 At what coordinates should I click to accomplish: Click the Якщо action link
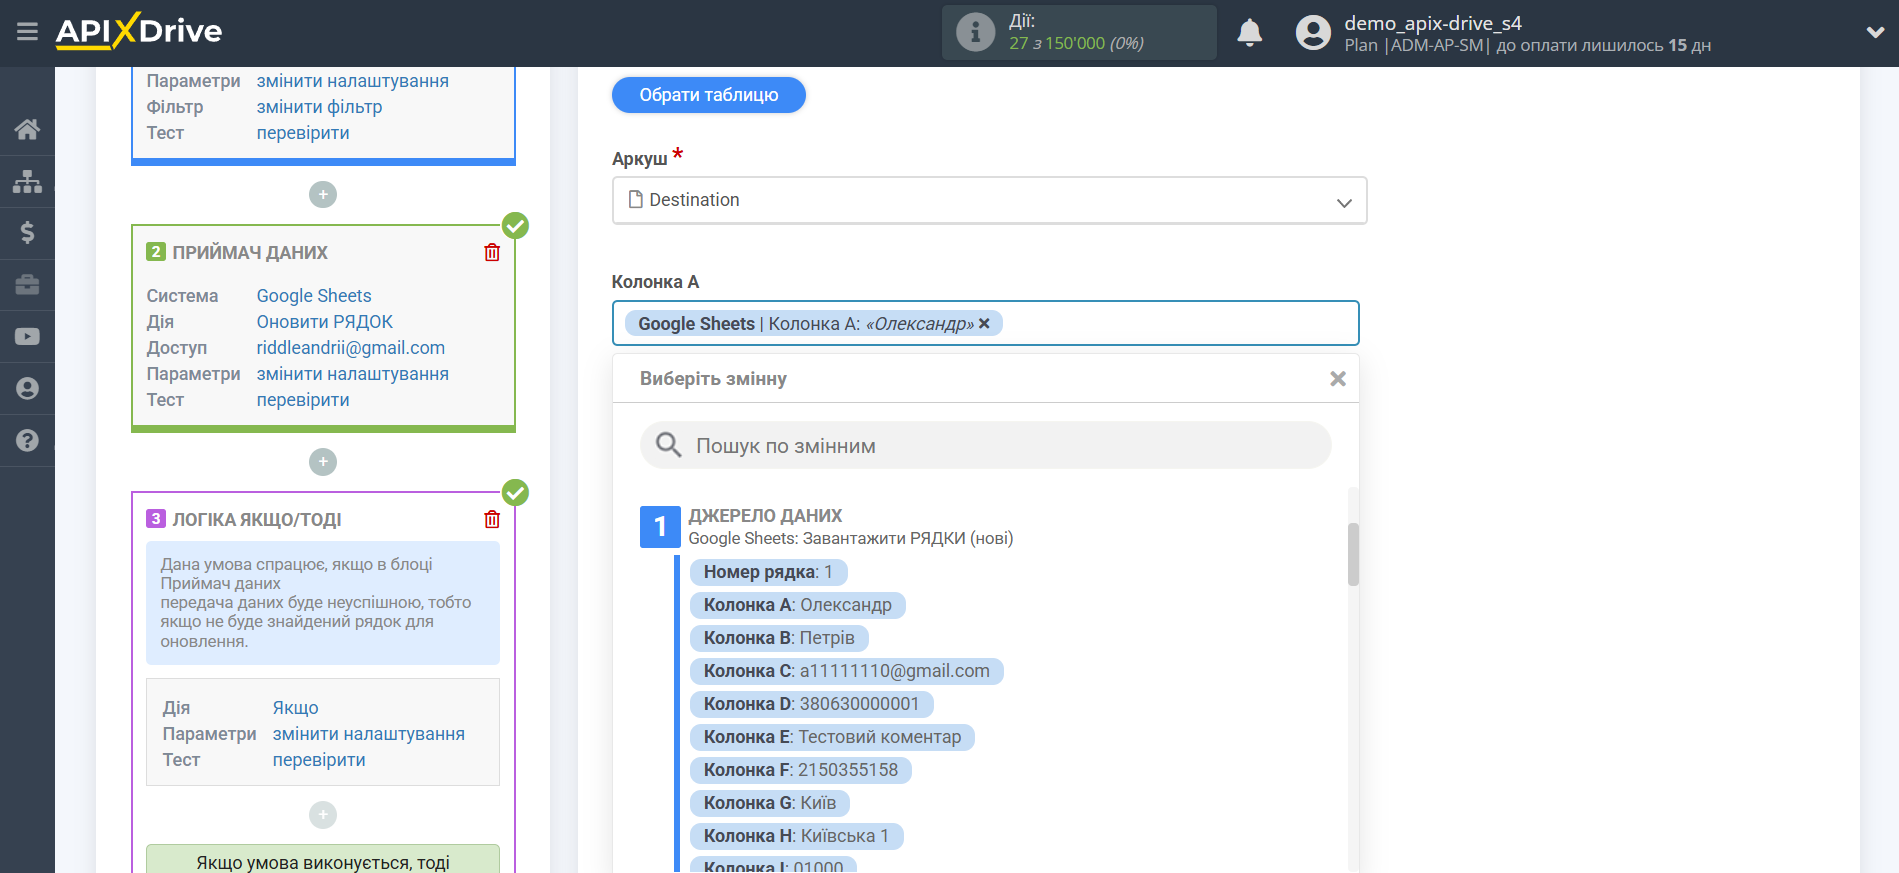[295, 708]
